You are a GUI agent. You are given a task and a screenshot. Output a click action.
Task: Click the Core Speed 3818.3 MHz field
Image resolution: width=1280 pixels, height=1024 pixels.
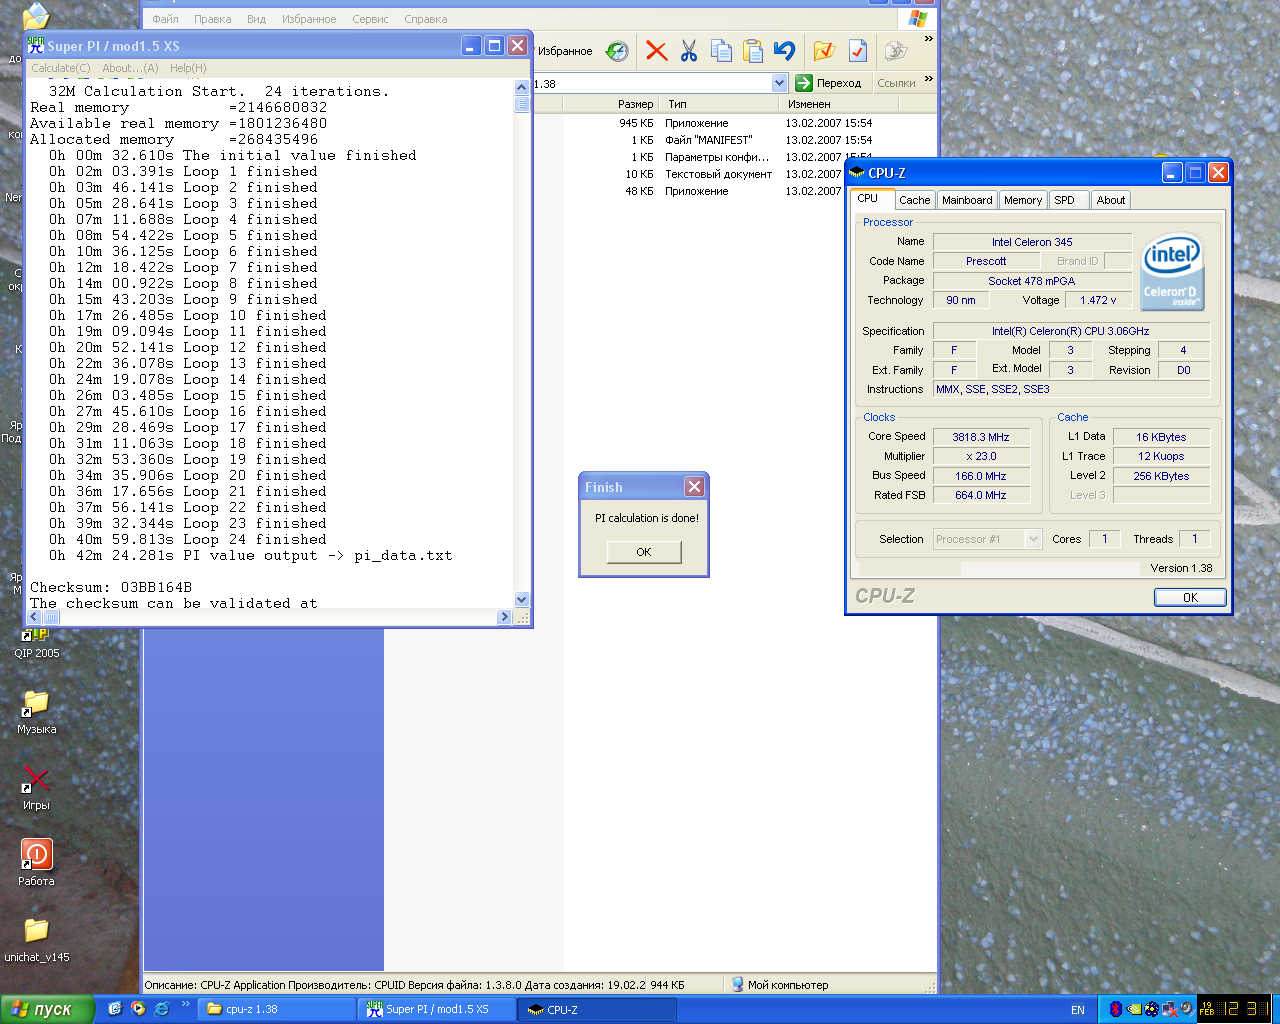981,437
